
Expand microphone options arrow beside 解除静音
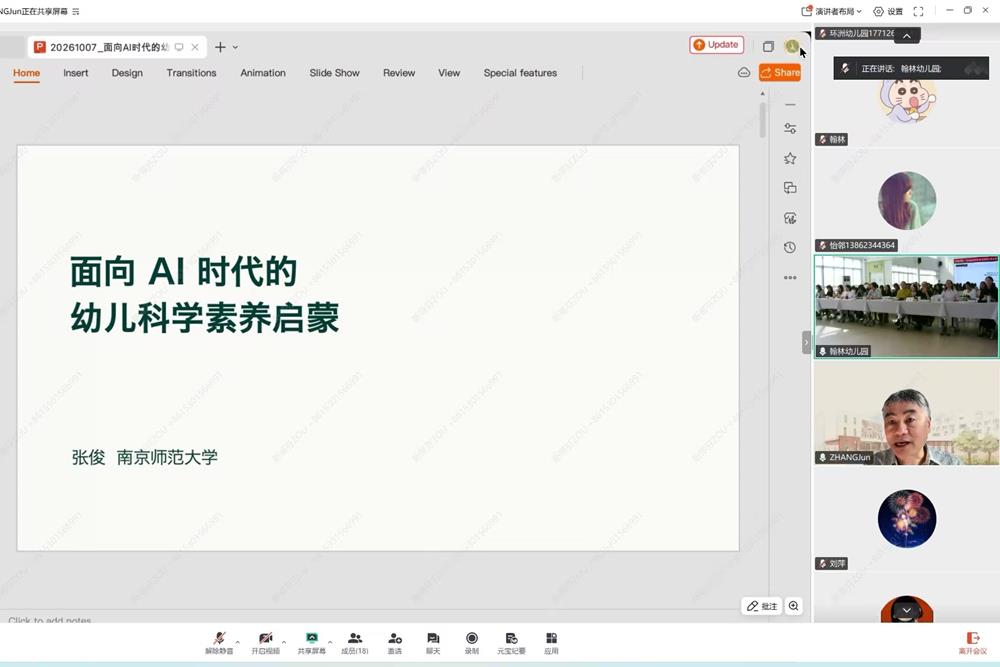pos(238,641)
